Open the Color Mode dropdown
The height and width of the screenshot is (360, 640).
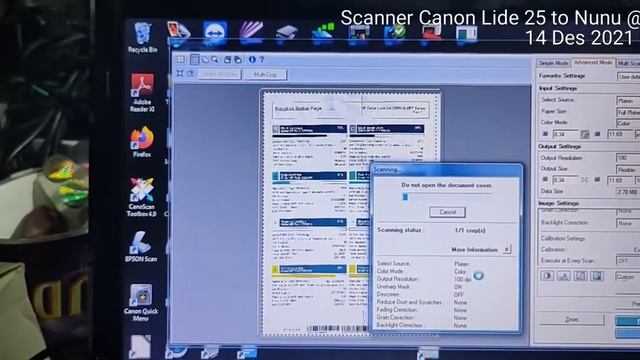point(628,123)
